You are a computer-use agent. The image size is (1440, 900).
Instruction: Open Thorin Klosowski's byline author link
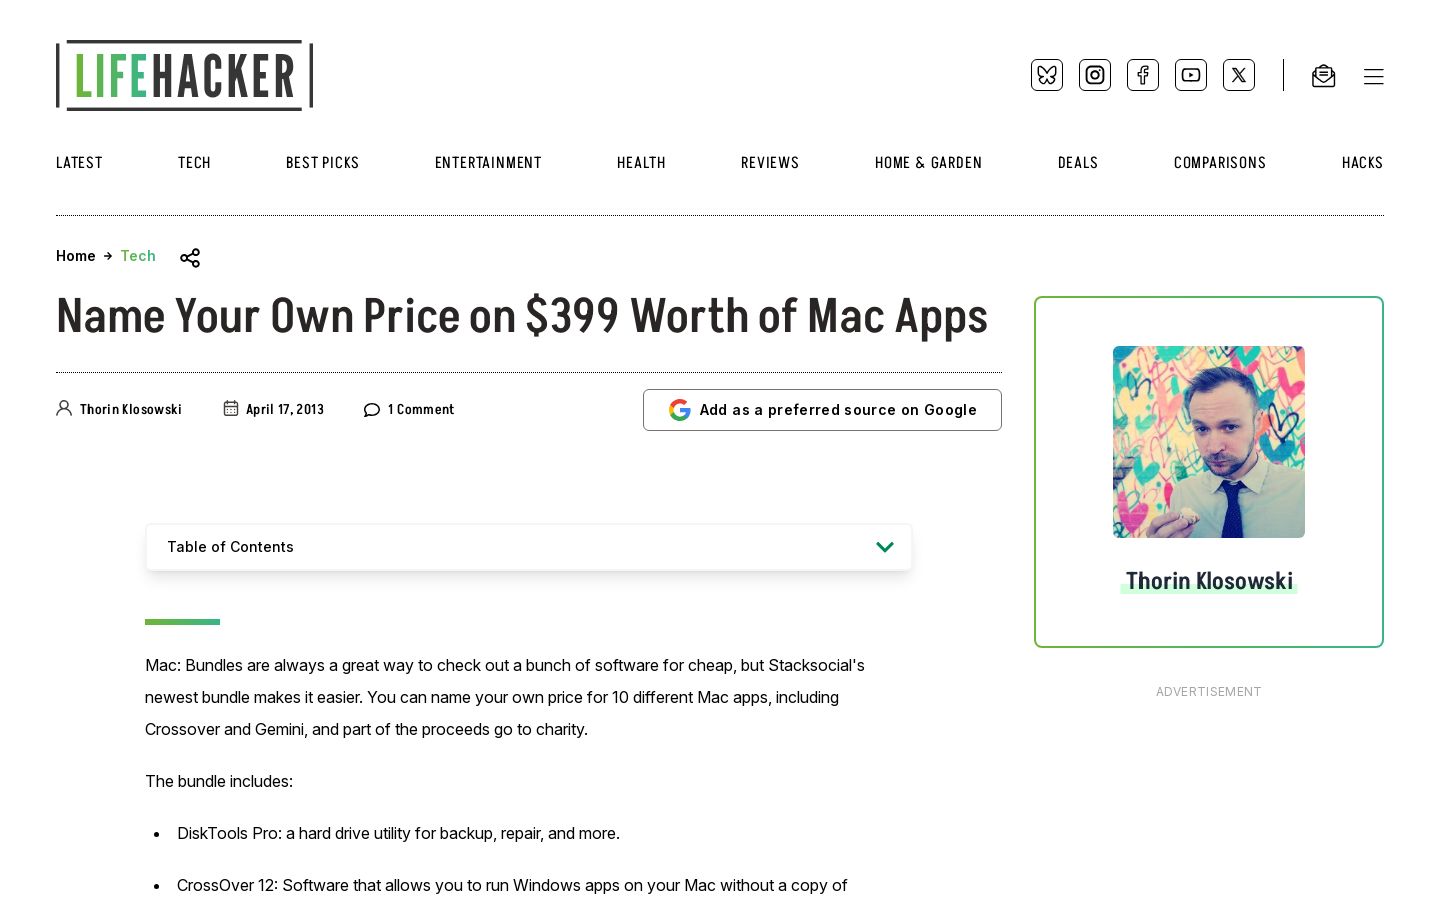coord(130,409)
